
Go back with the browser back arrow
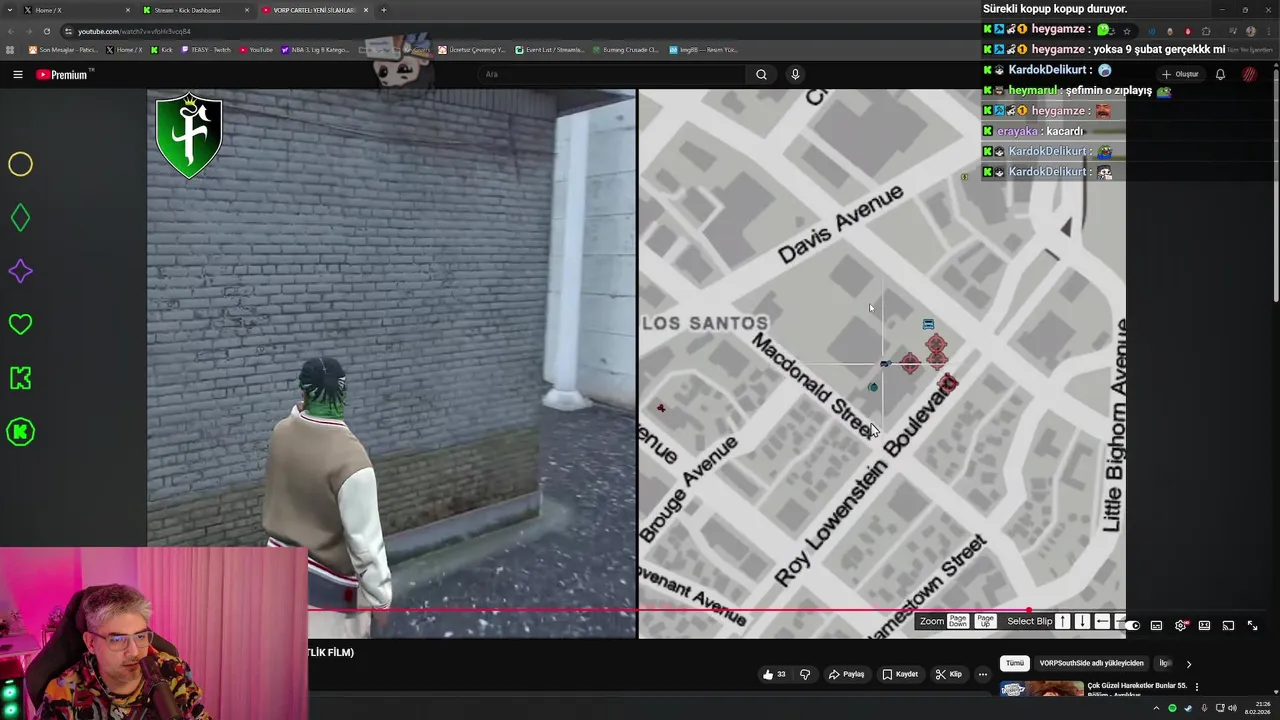(x=11, y=31)
